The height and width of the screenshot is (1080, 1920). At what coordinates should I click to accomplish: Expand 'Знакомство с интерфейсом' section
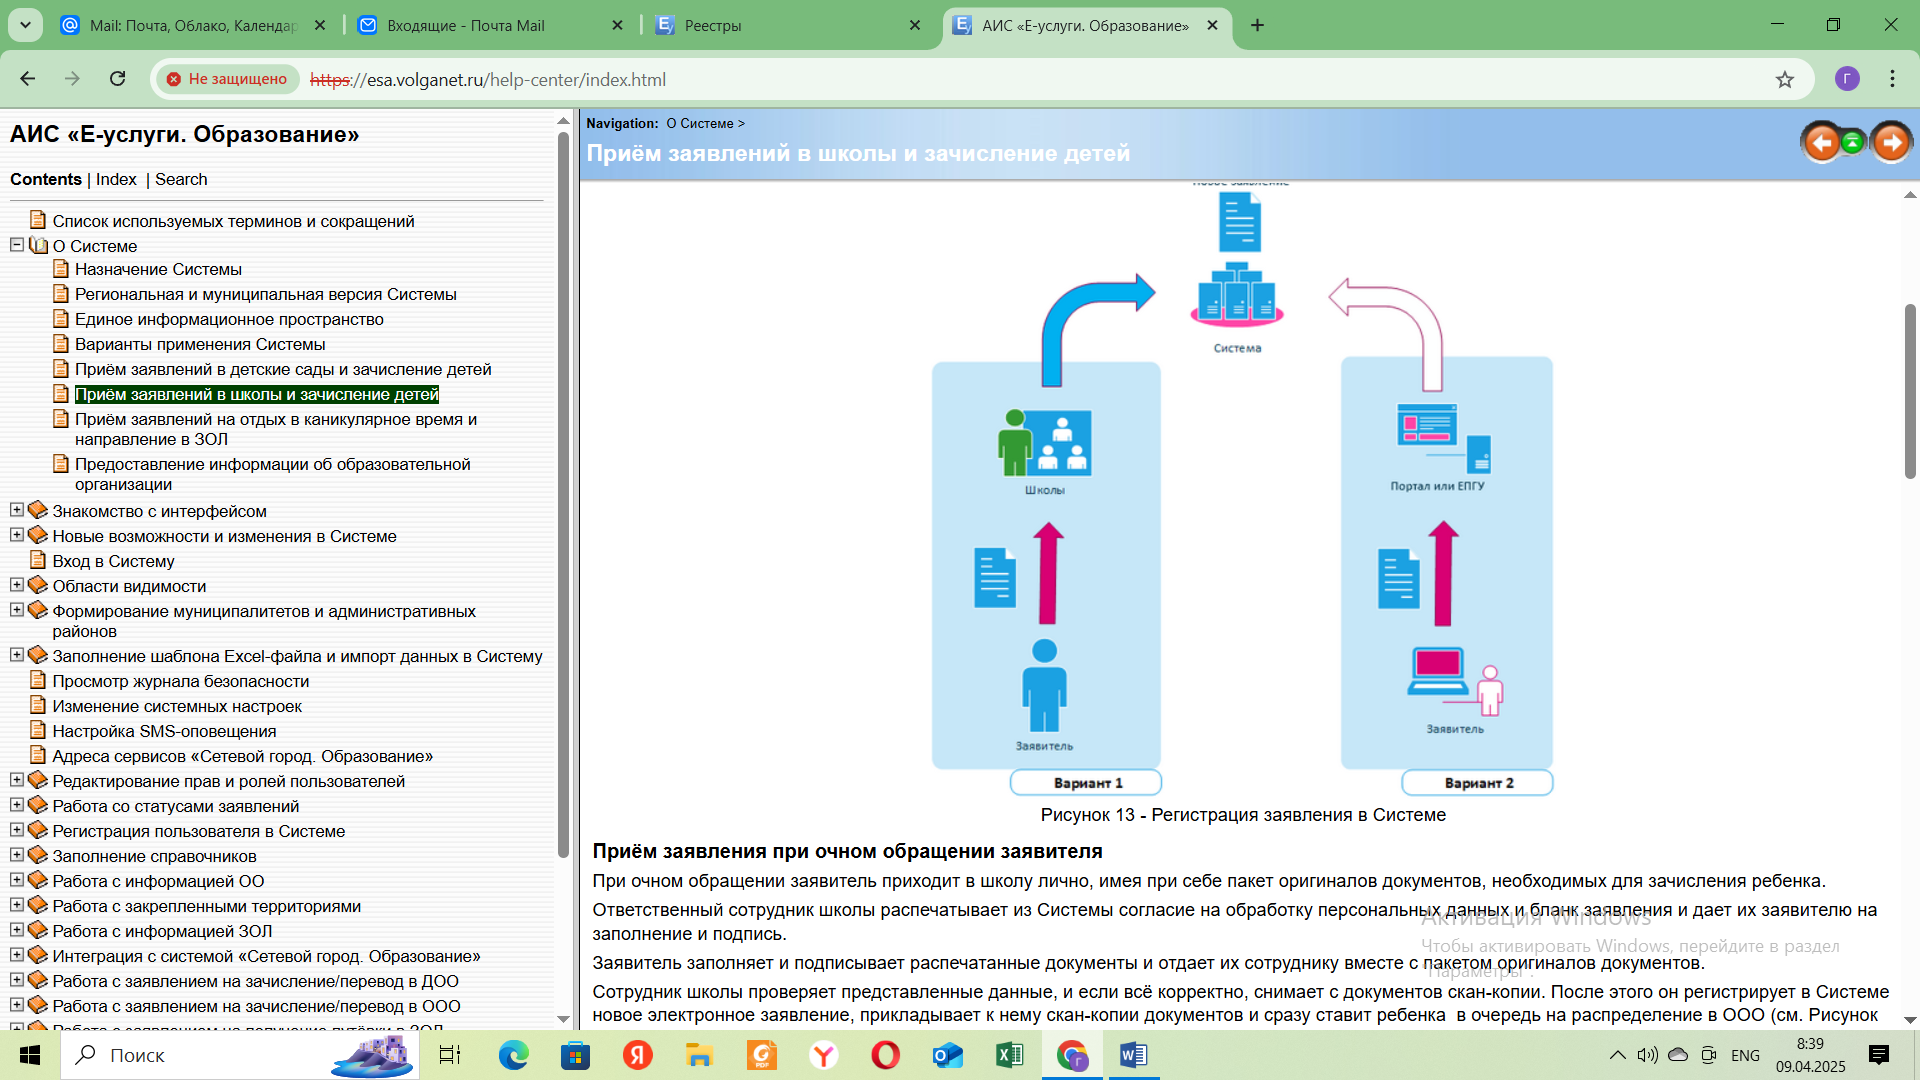click(16, 510)
